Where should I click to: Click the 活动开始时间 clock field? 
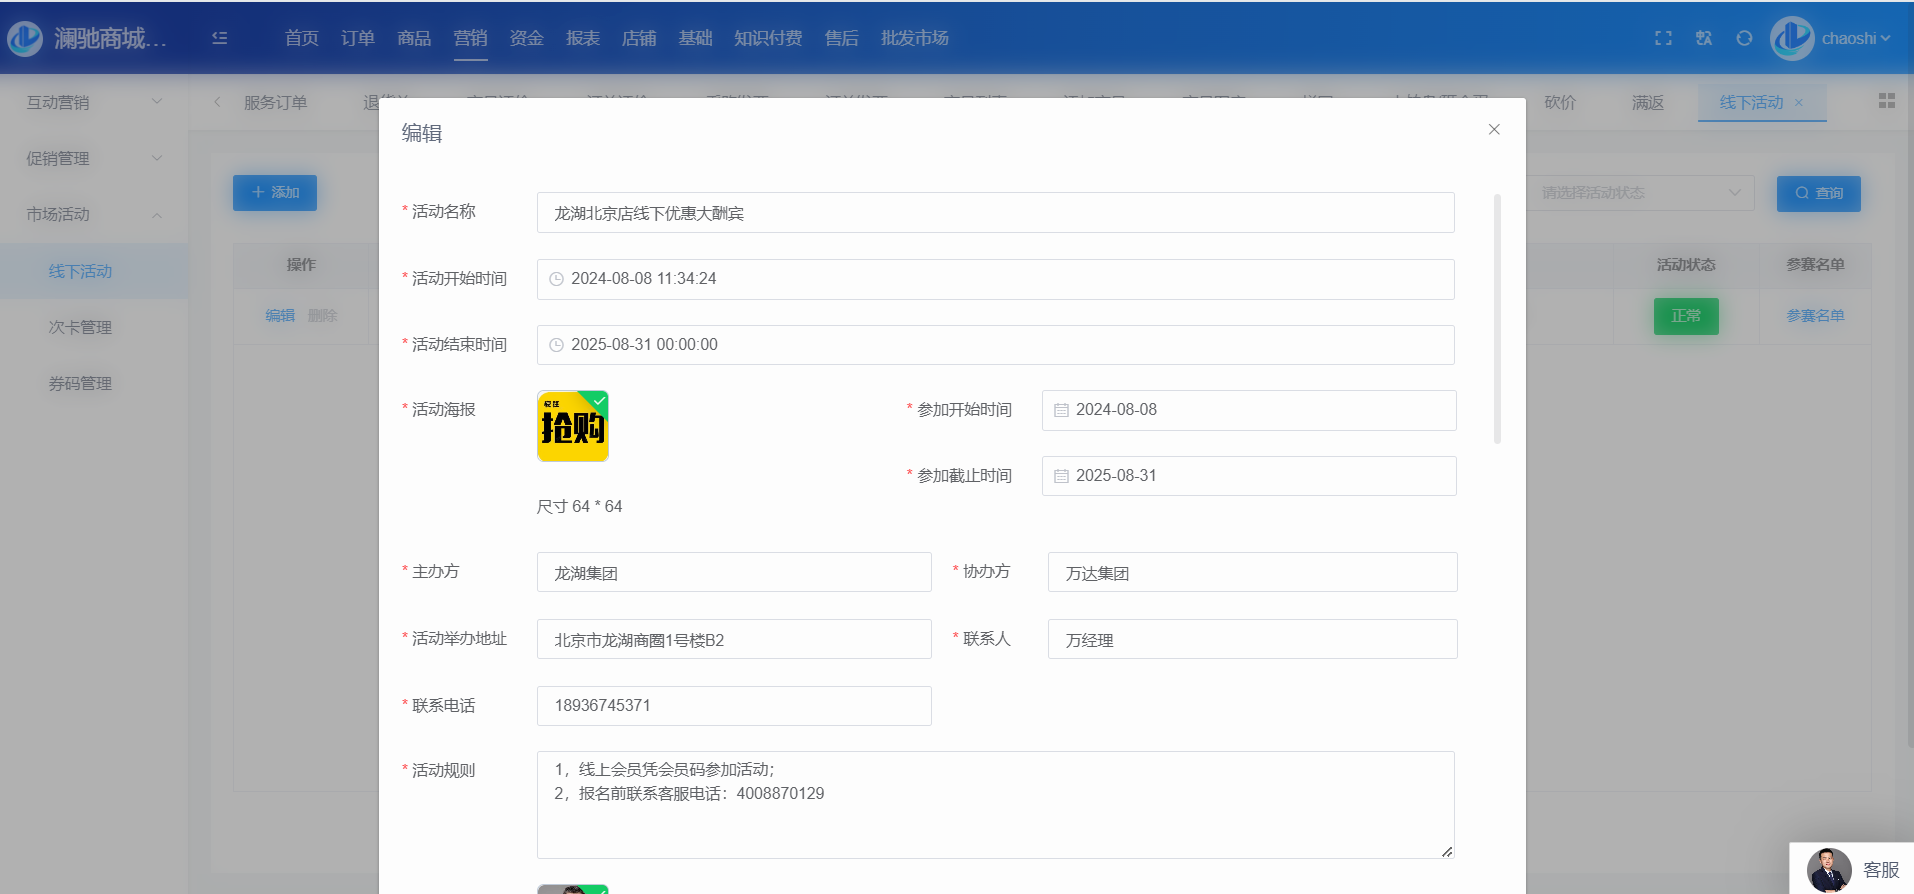[994, 279]
